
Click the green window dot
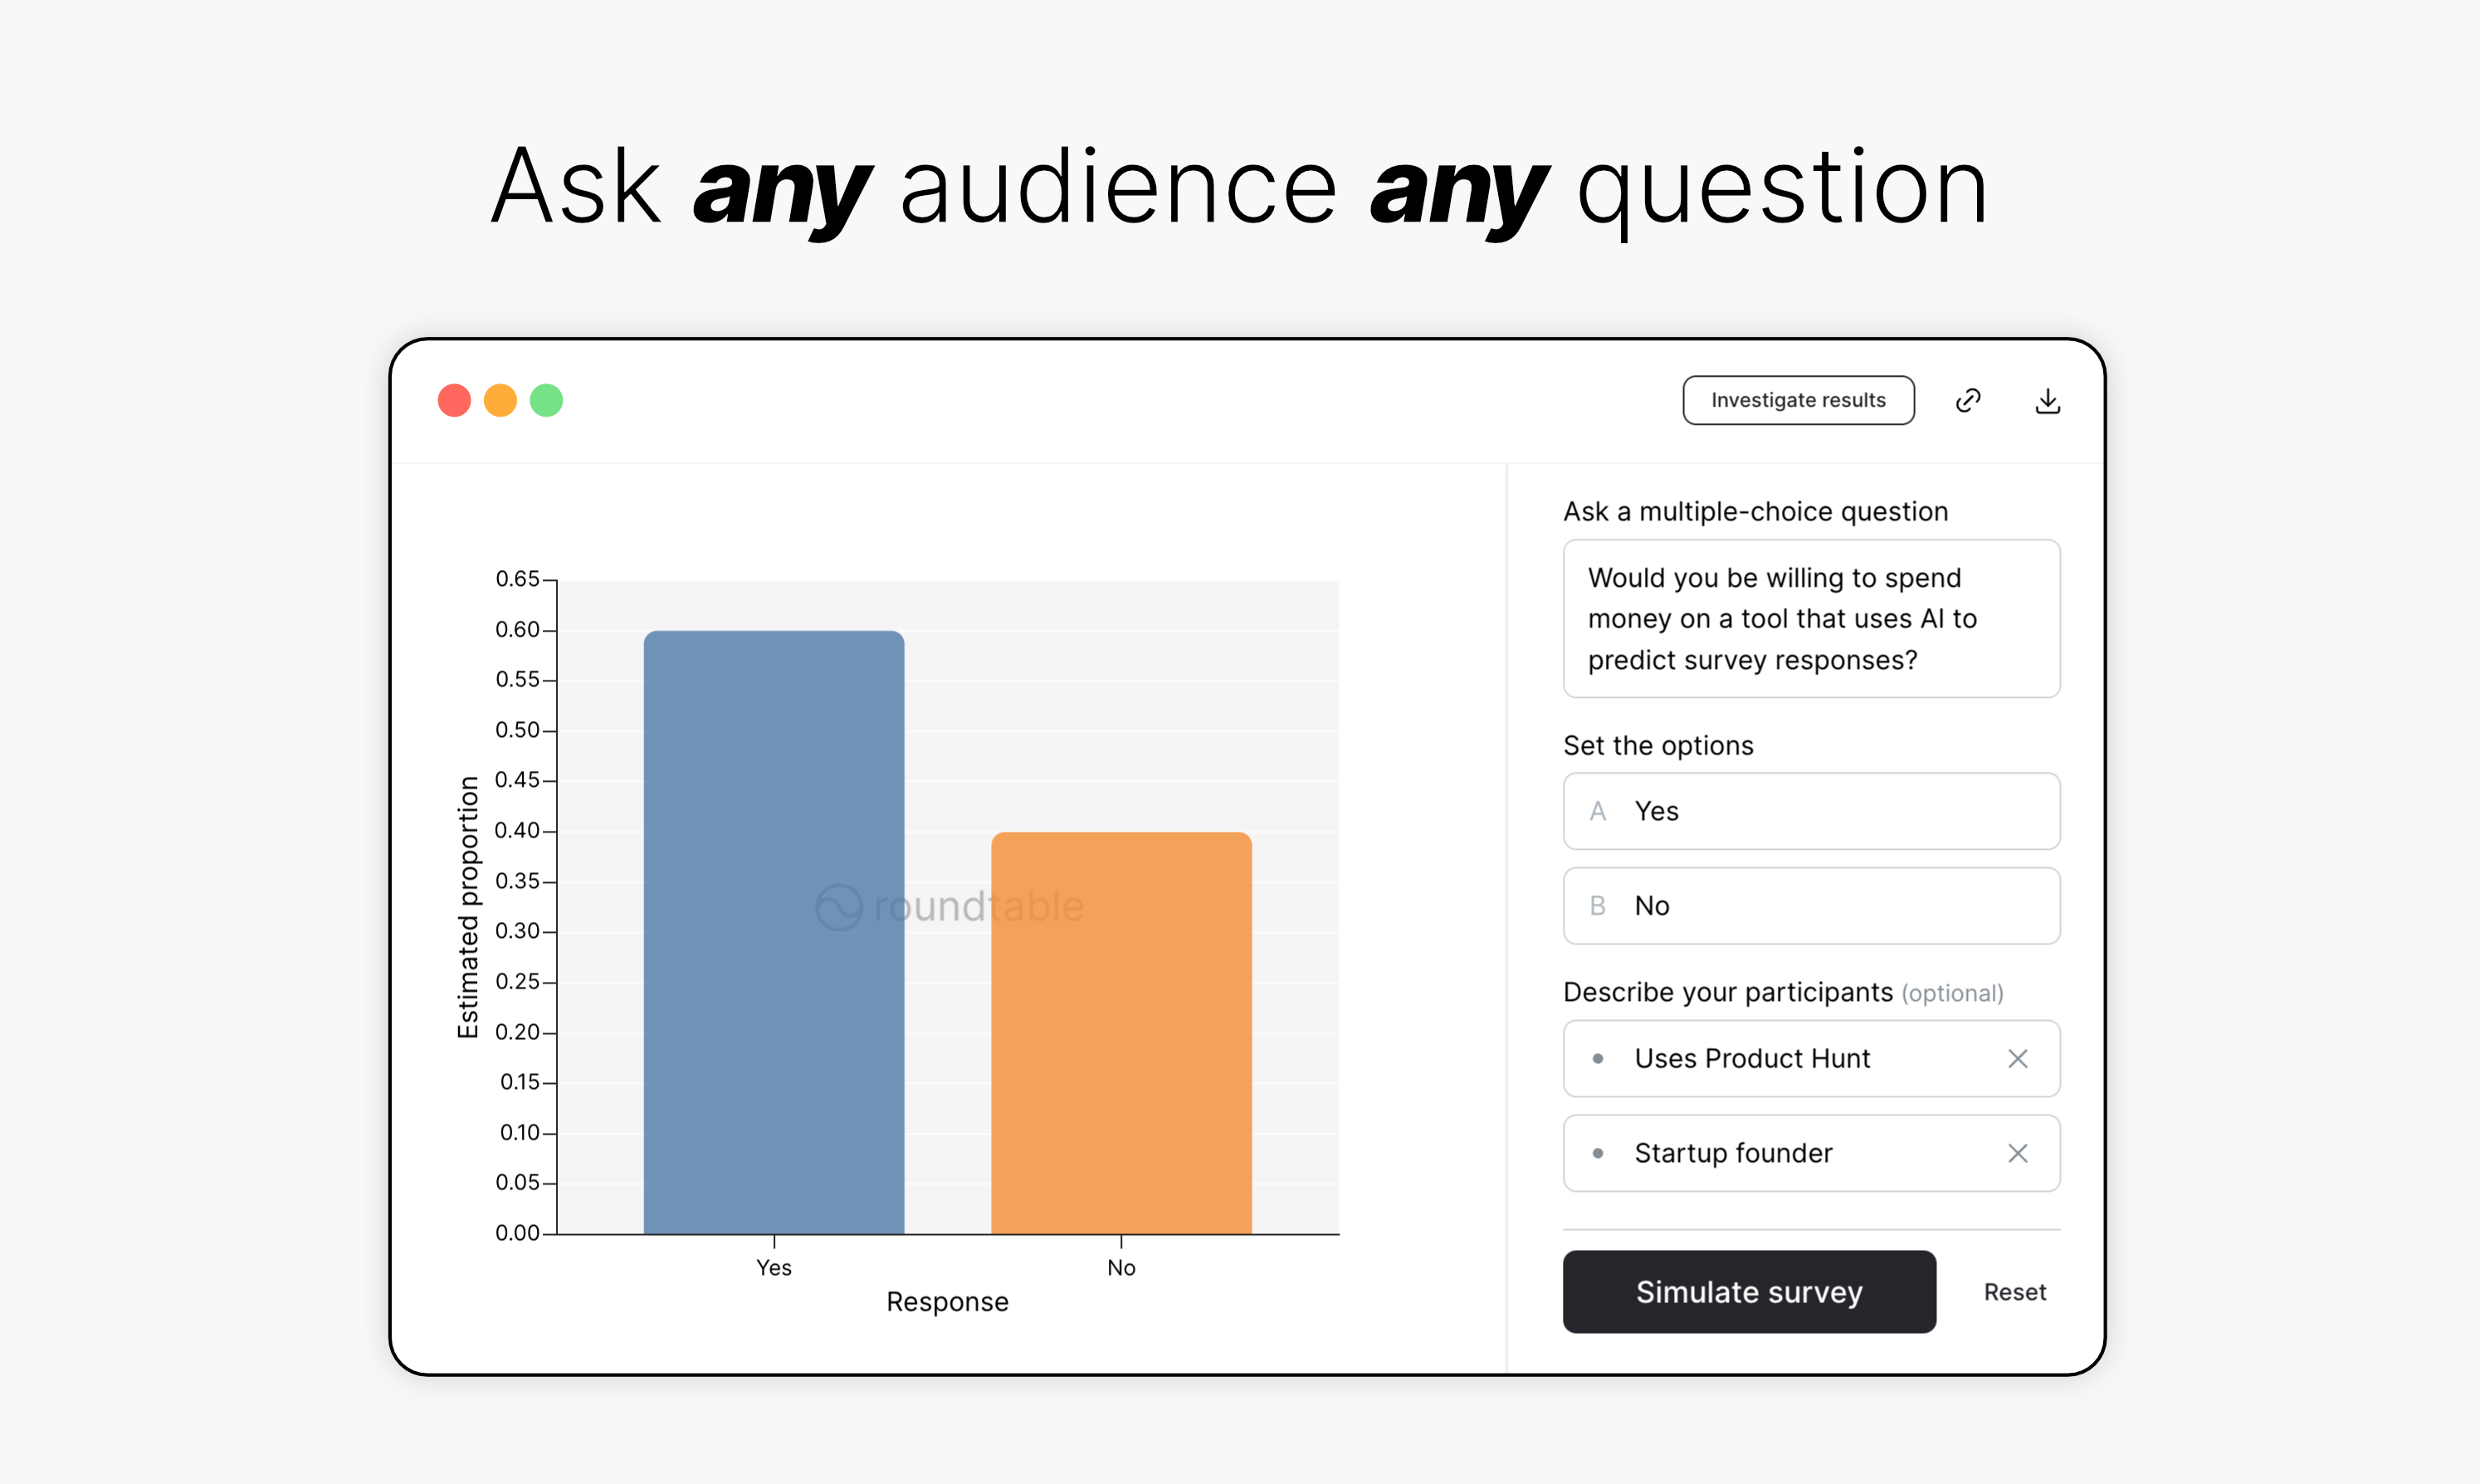pyautogui.click(x=546, y=400)
